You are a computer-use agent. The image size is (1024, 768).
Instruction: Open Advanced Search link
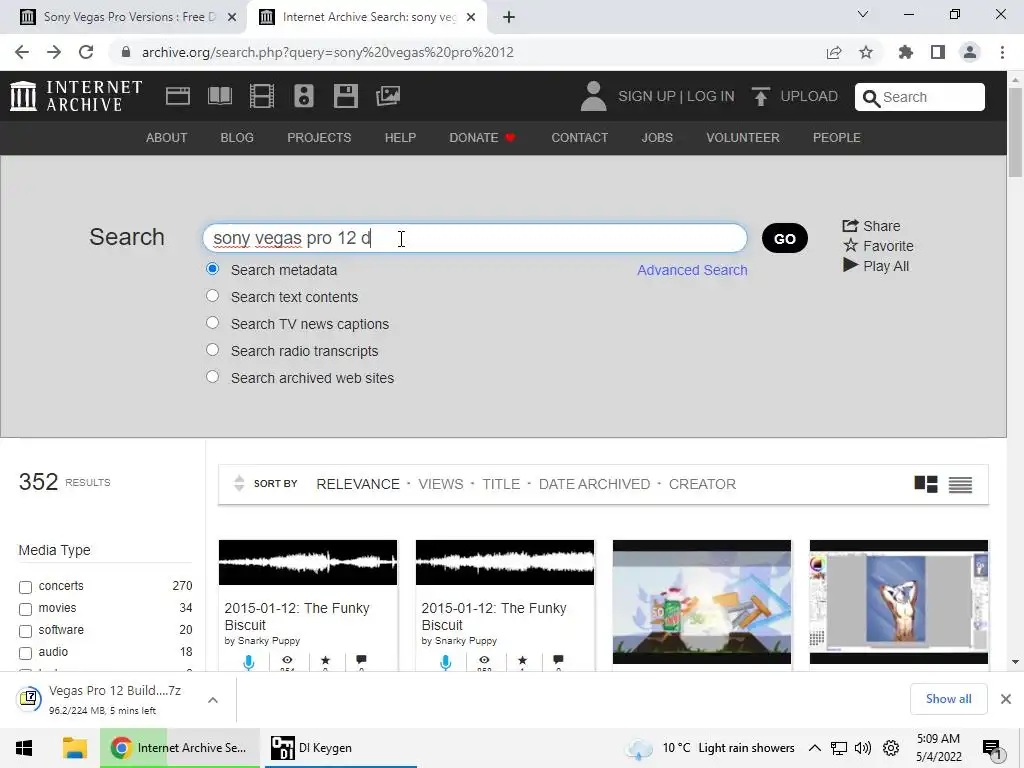(x=692, y=270)
